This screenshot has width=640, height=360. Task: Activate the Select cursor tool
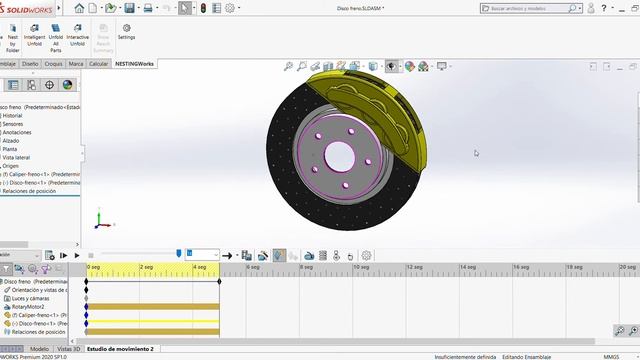184,8
